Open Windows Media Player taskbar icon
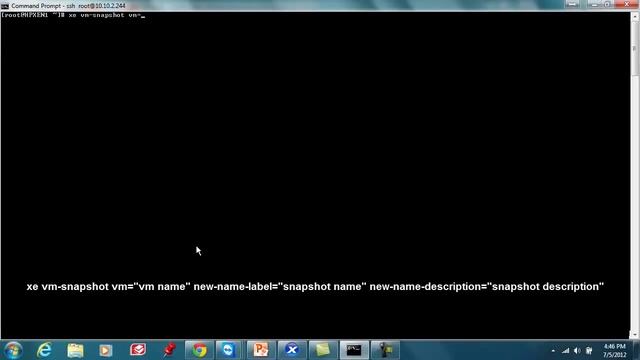 pos(106,350)
